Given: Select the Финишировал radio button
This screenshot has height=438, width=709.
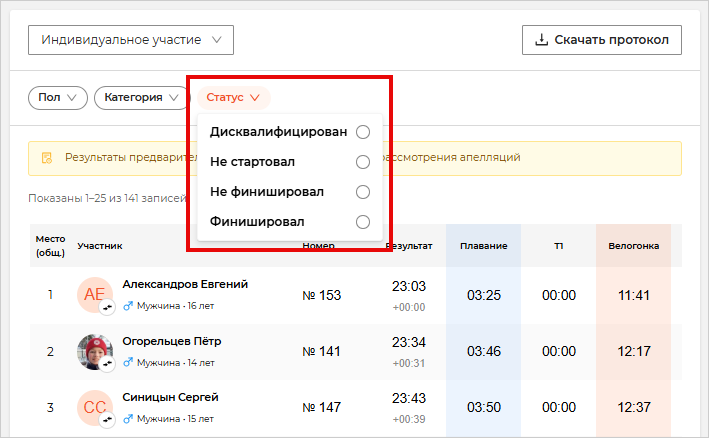Looking at the screenshot, I should click(363, 222).
